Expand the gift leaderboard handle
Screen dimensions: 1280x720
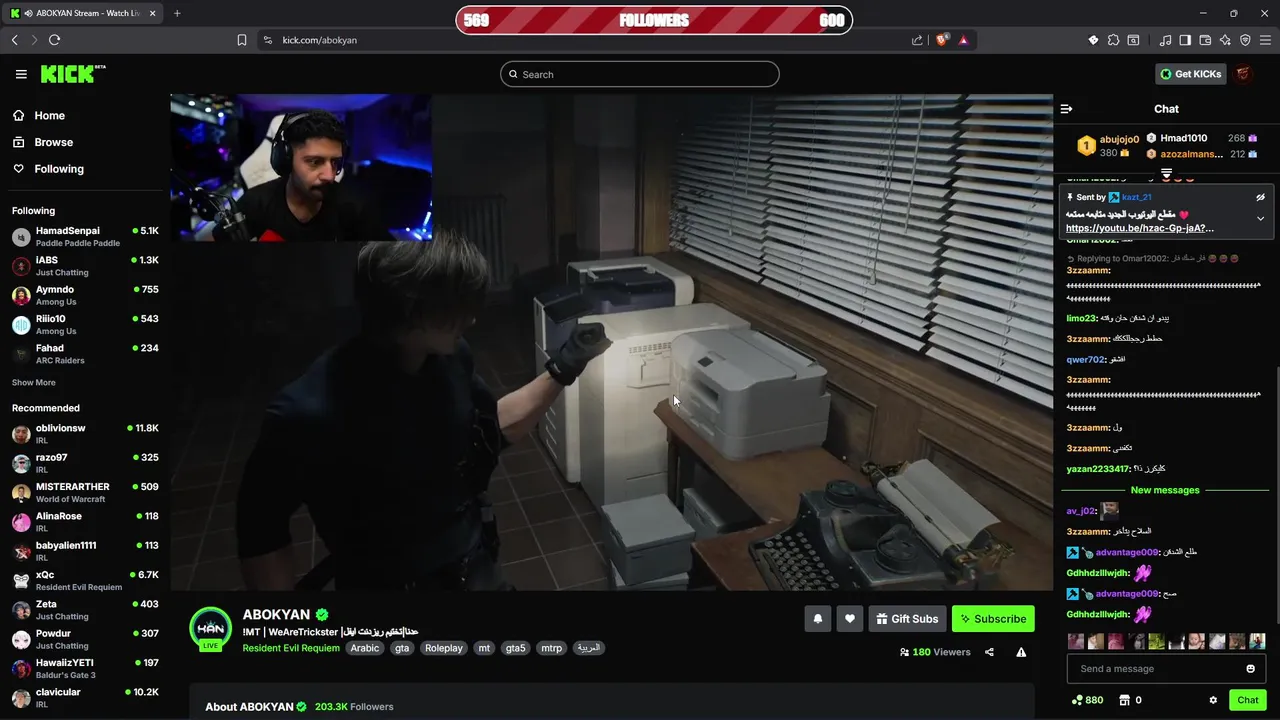[1166, 174]
